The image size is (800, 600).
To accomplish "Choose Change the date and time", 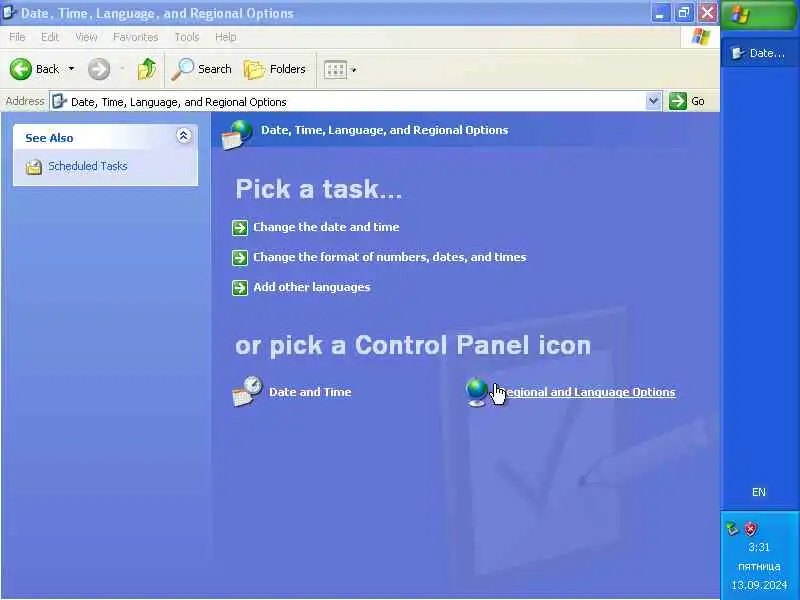I will pos(326,227).
